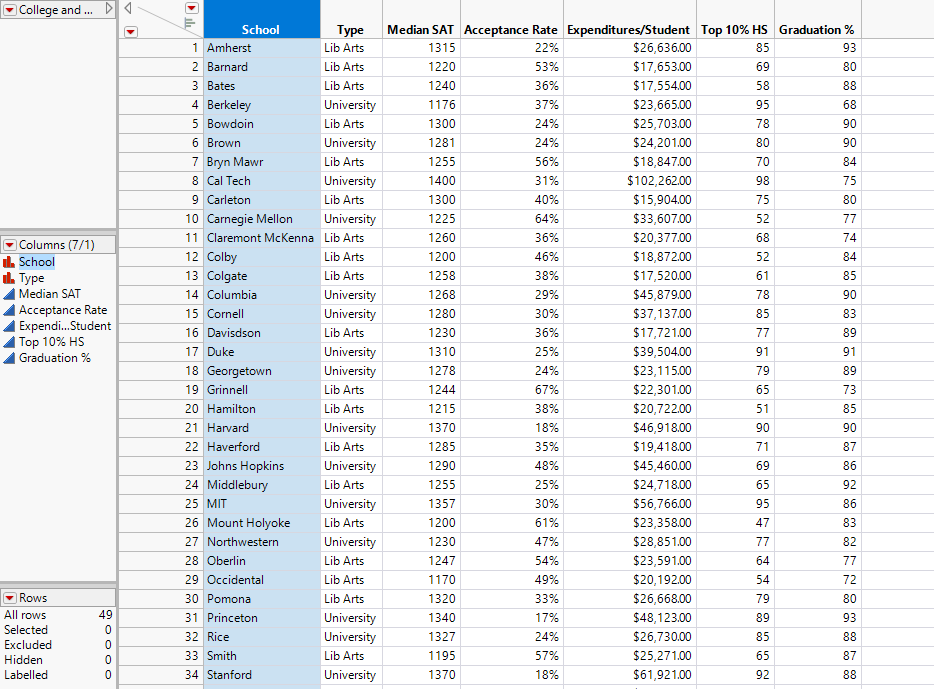Select row number 34

click(x=161, y=675)
